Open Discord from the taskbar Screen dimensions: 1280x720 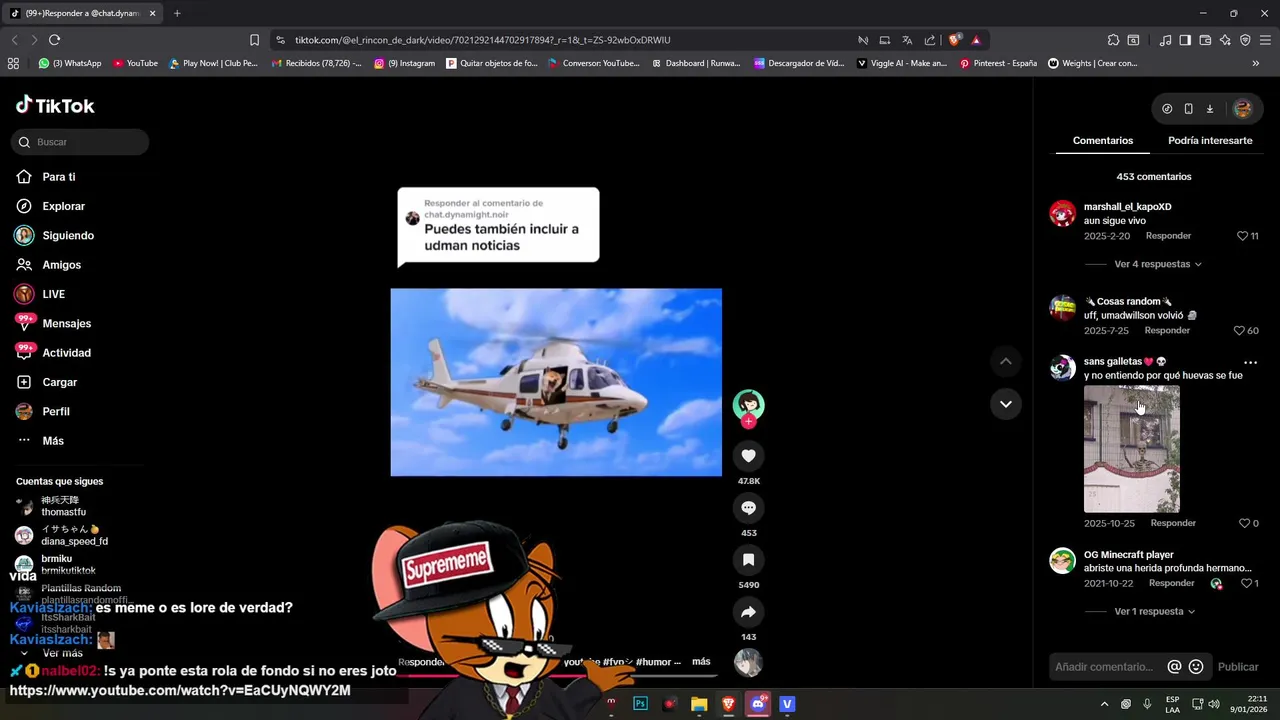pos(758,704)
